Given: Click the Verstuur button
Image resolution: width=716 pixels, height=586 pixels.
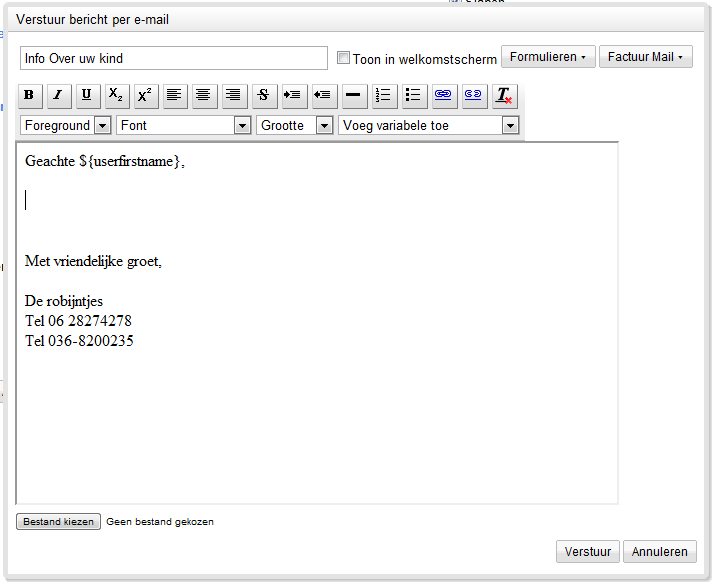Looking at the screenshot, I should click(x=587, y=552).
